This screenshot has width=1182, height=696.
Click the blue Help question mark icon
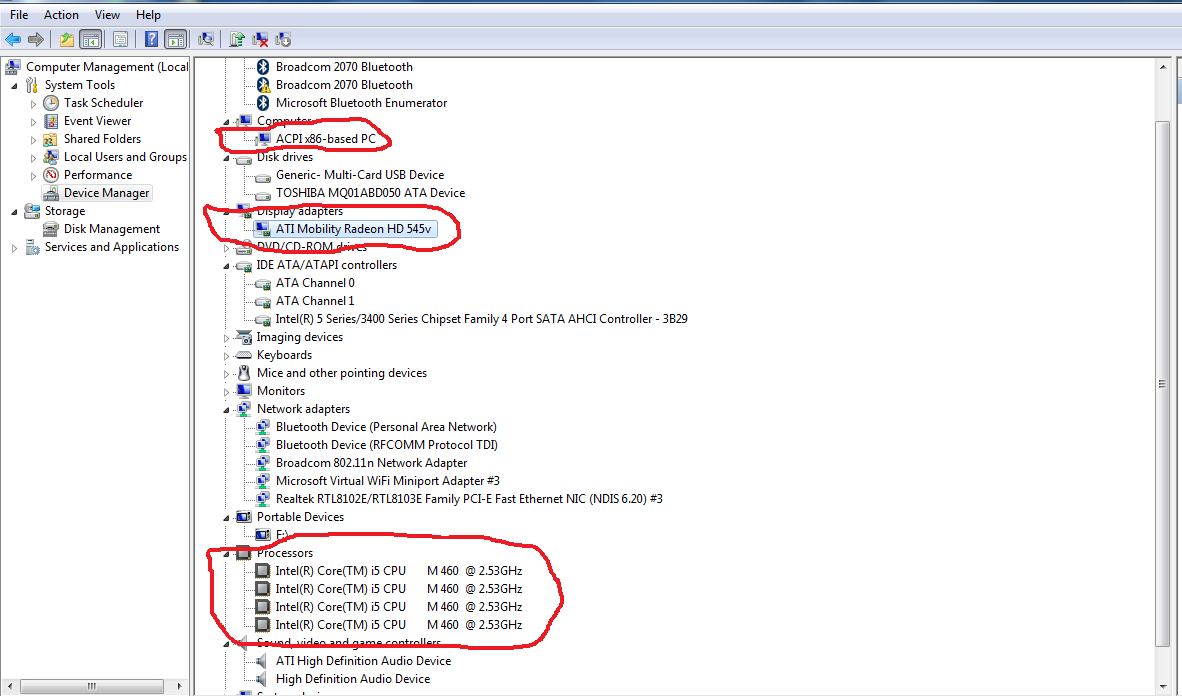(151, 39)
